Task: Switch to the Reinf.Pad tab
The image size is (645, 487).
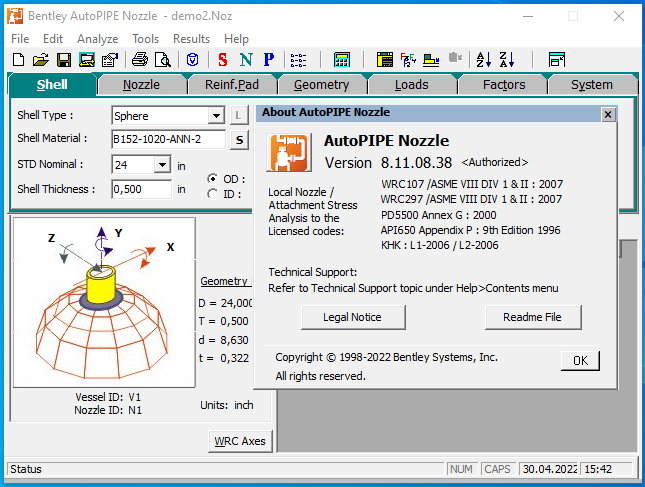Action: pos(232,85)
